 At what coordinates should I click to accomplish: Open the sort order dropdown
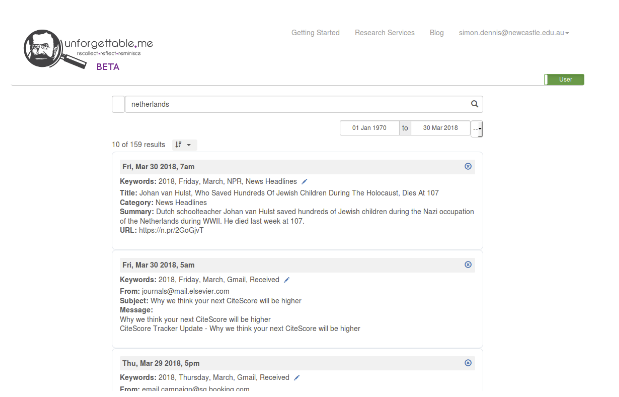tap(184, 145)
